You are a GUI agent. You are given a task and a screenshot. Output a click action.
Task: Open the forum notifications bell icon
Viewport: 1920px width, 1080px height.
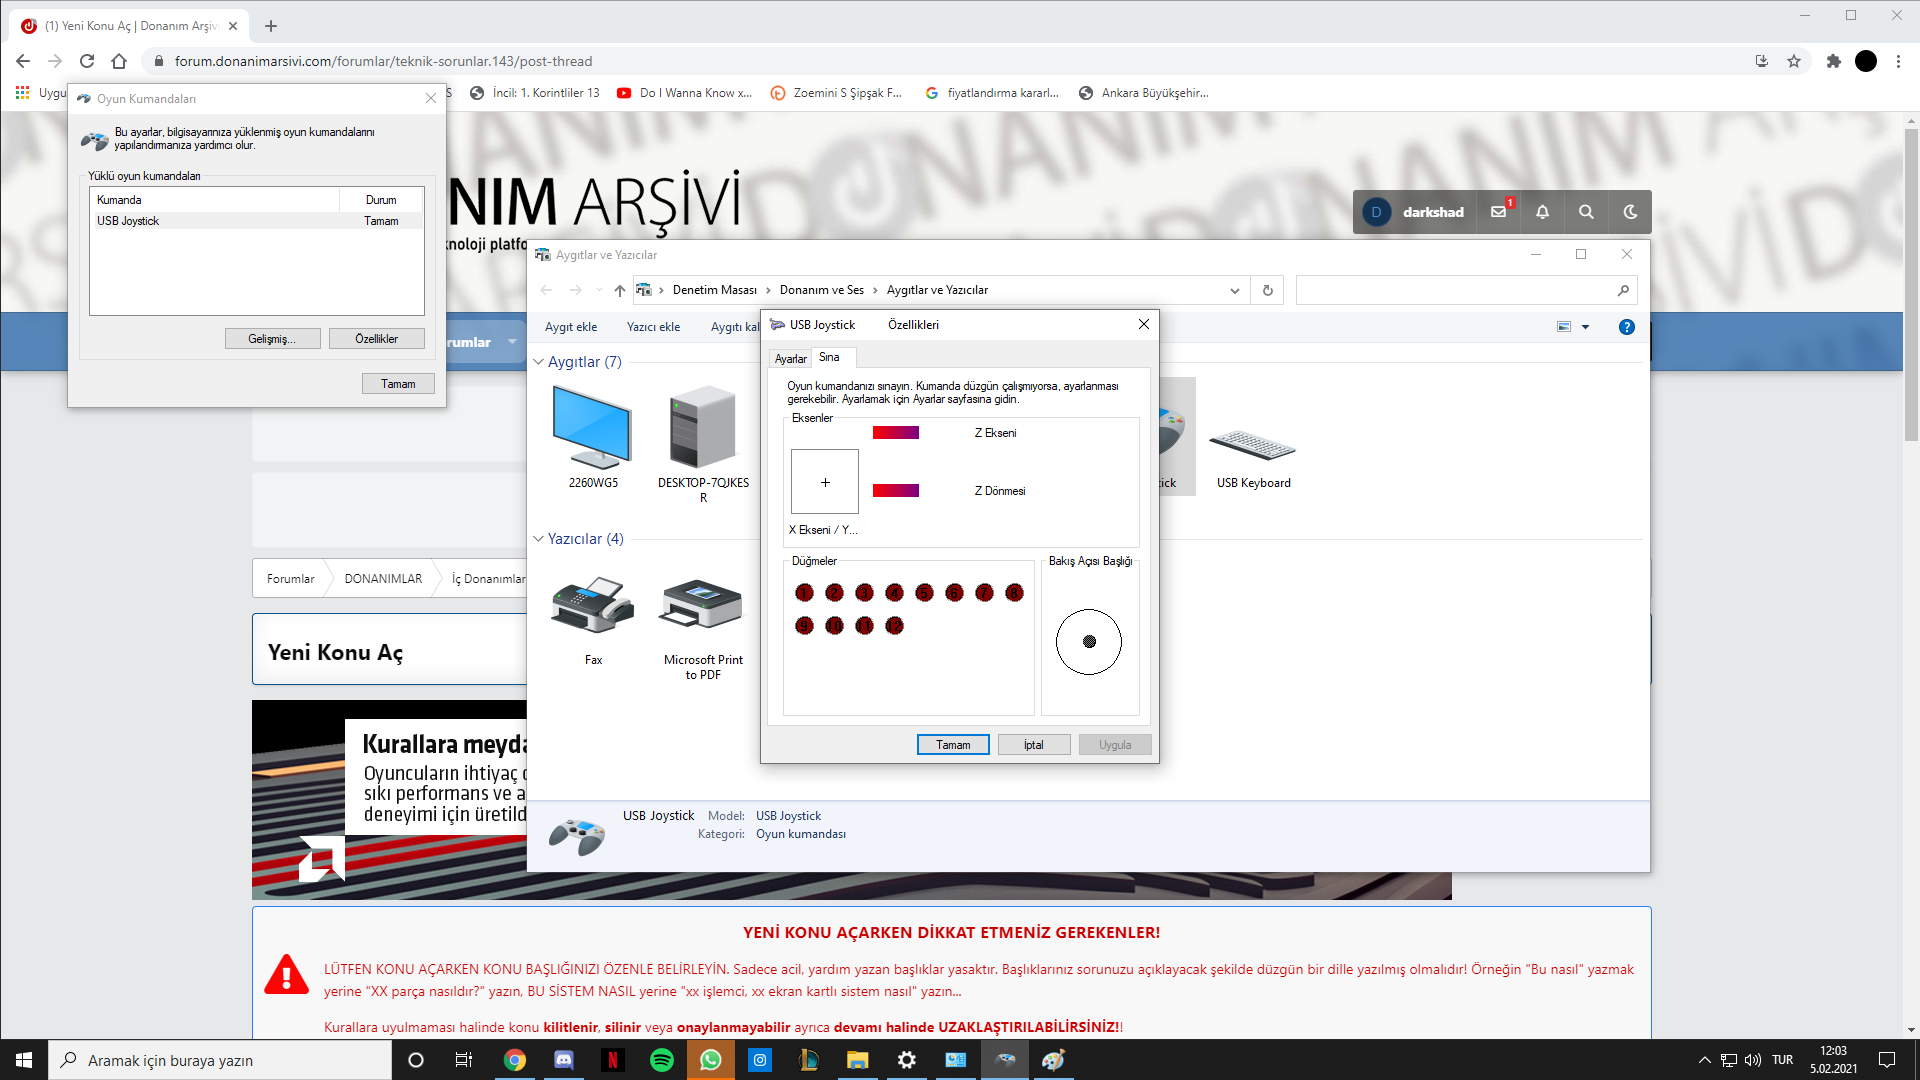1542,212
